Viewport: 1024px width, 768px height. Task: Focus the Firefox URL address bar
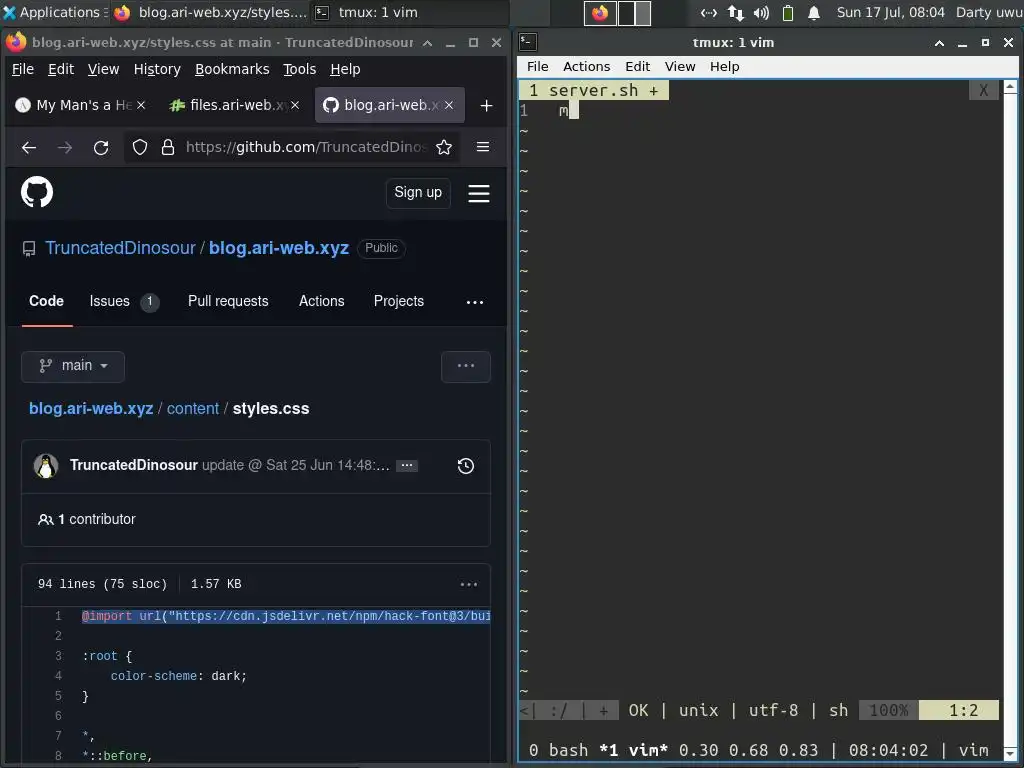click(306, 148)
